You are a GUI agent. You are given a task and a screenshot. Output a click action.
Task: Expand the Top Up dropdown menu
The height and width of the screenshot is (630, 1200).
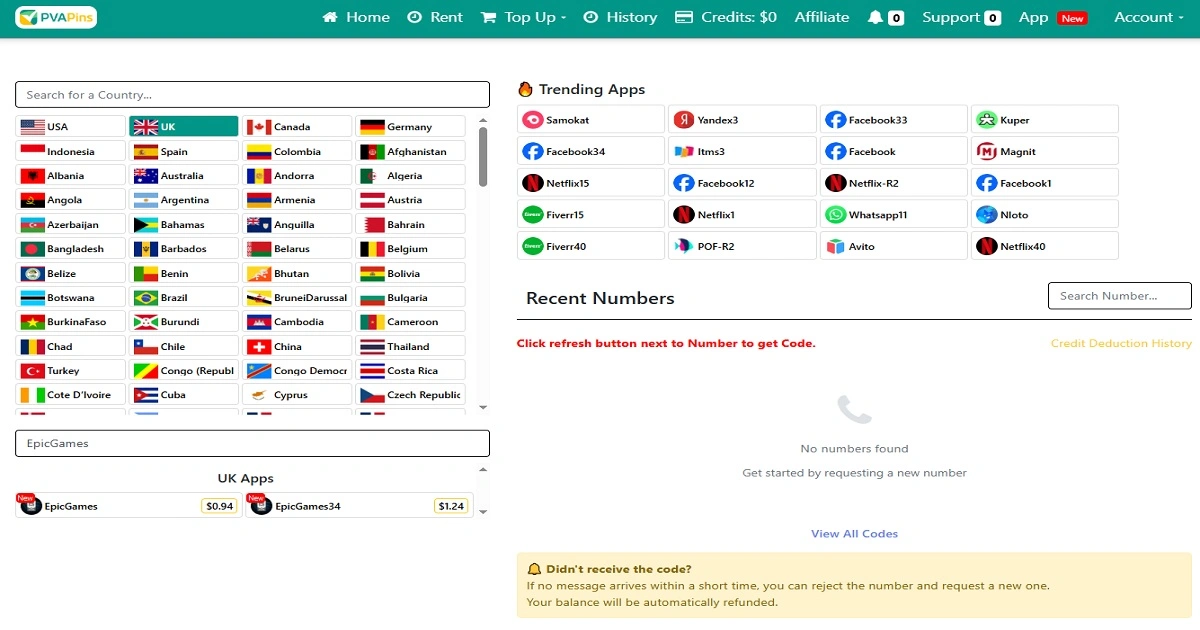(x=523, y=17)
